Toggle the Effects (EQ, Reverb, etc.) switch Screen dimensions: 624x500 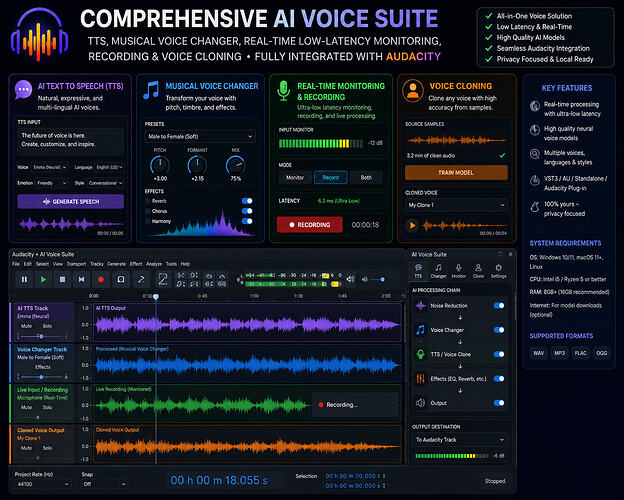click(499, 379)
